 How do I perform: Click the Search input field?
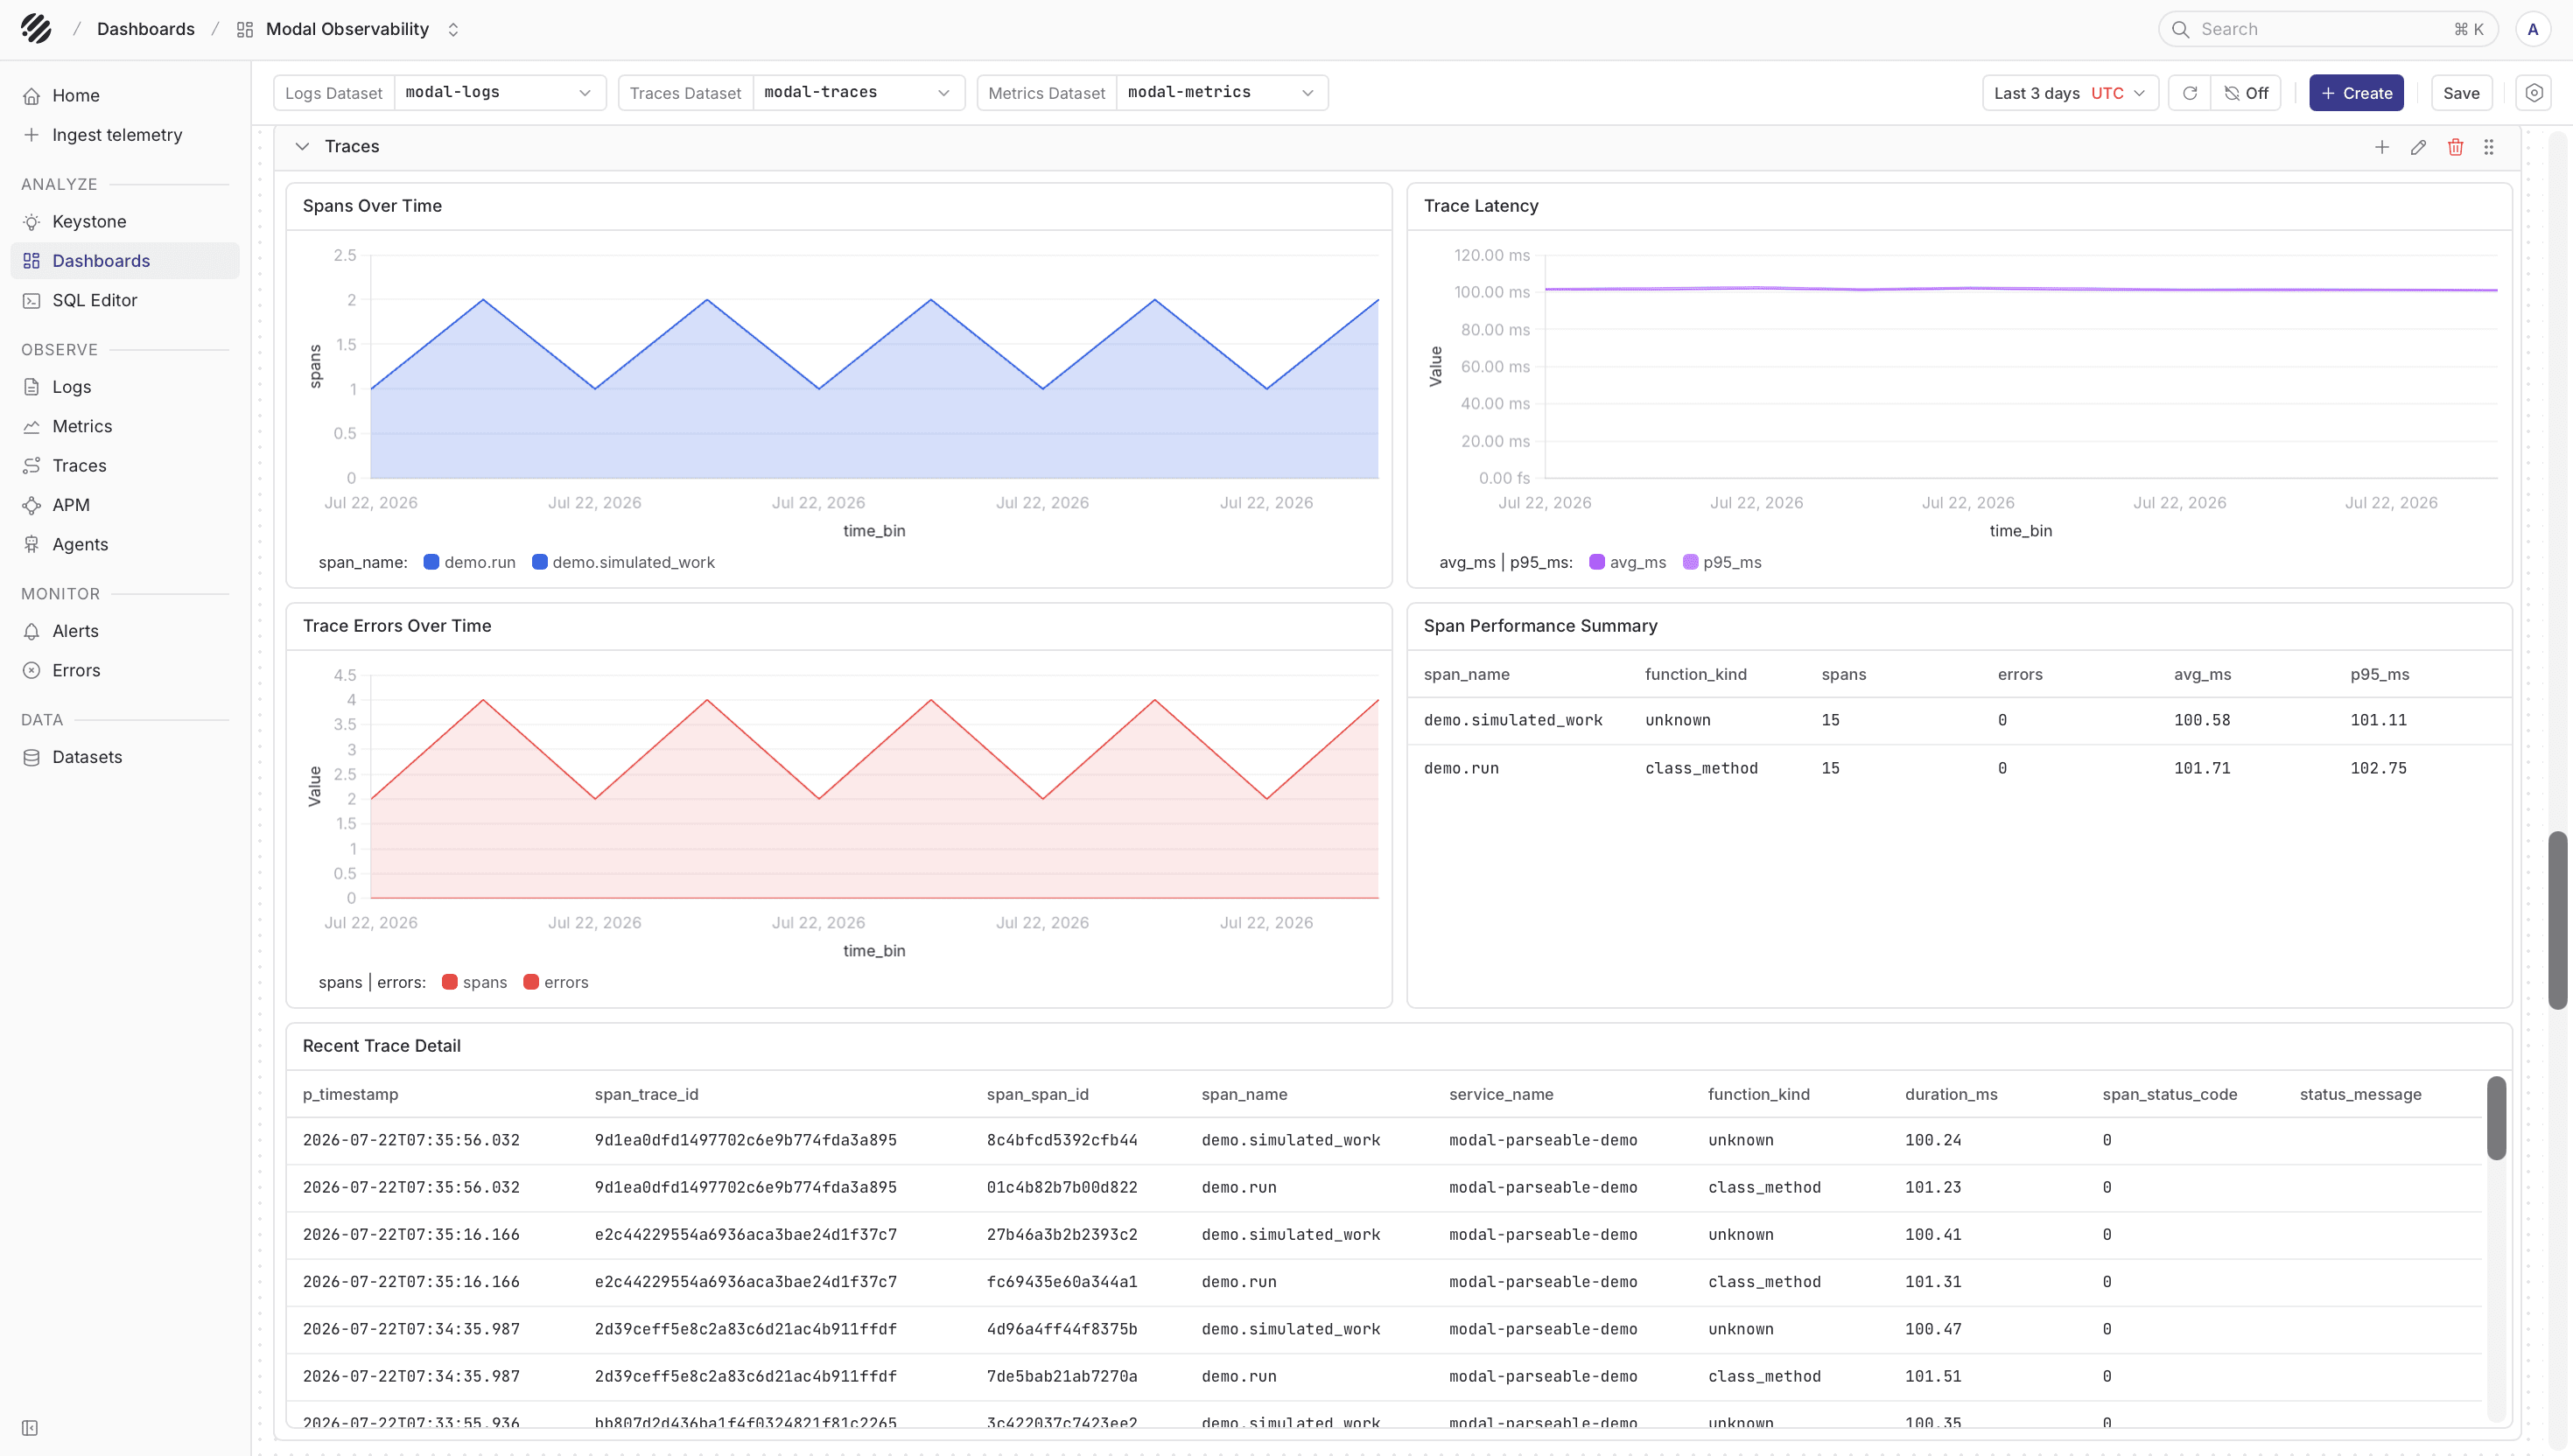2328,29
